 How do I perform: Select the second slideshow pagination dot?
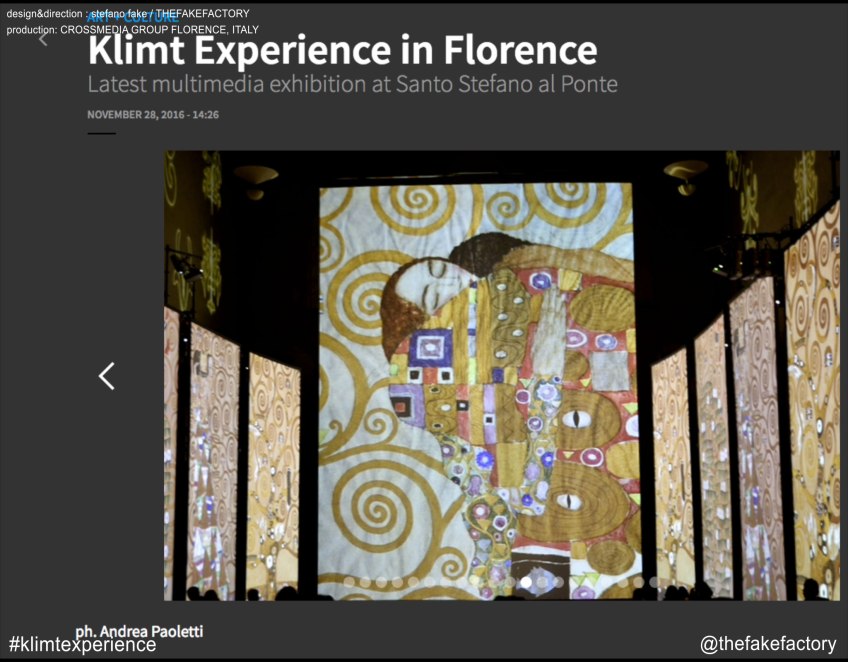pos(365,582)
